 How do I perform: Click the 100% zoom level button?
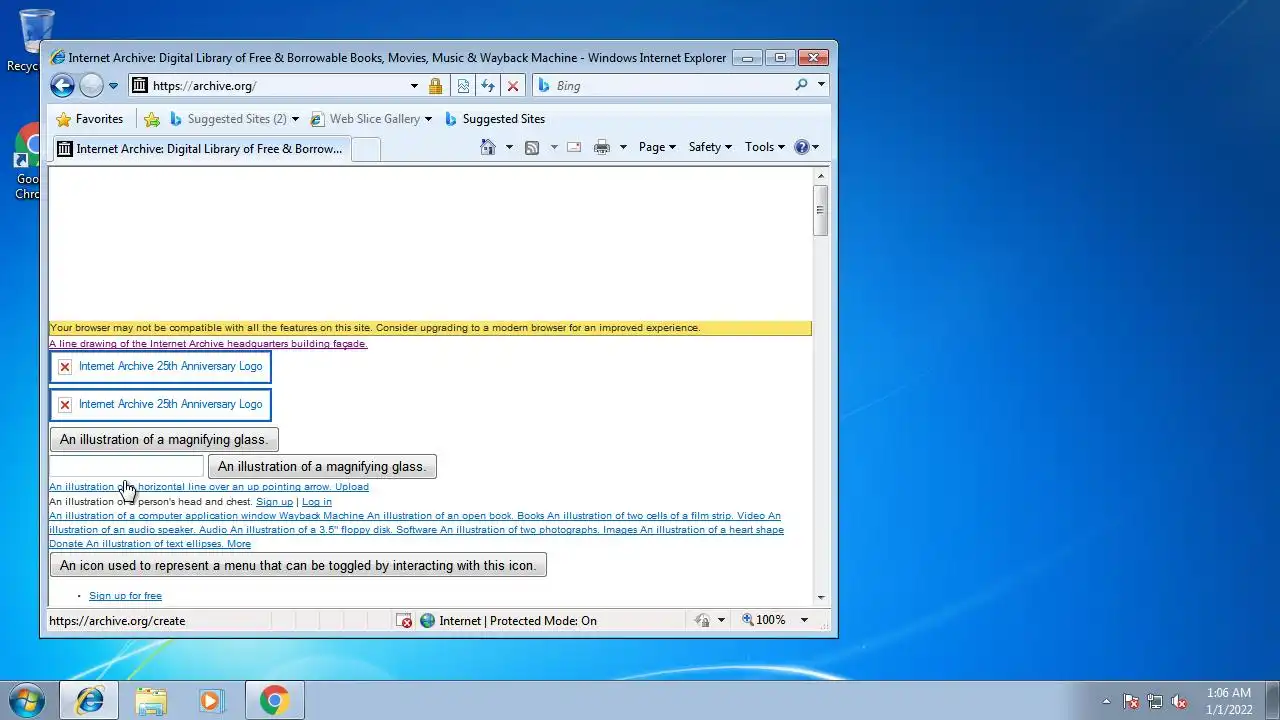point(763,621)
